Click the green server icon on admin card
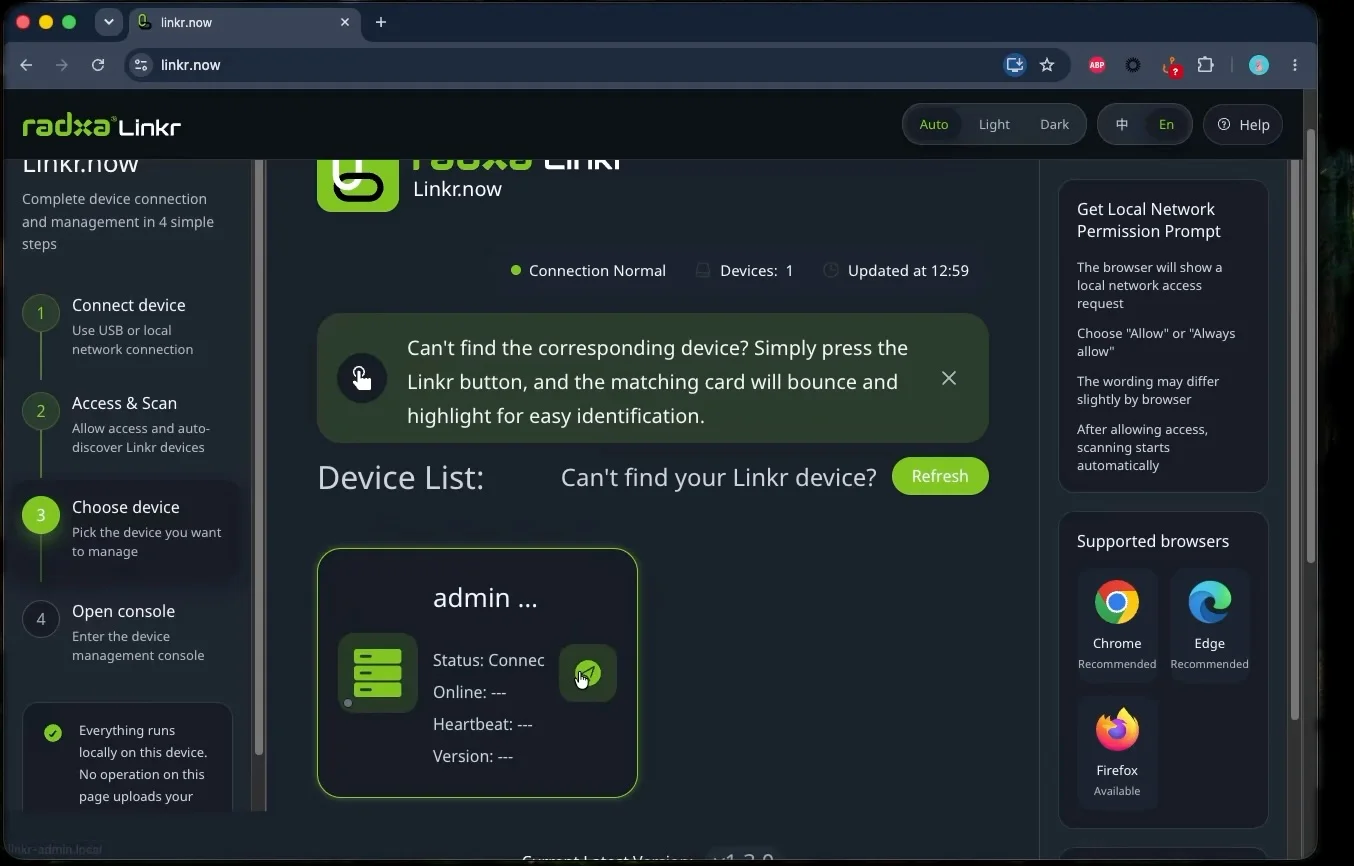1354x866 pixels. pos(378,673)
